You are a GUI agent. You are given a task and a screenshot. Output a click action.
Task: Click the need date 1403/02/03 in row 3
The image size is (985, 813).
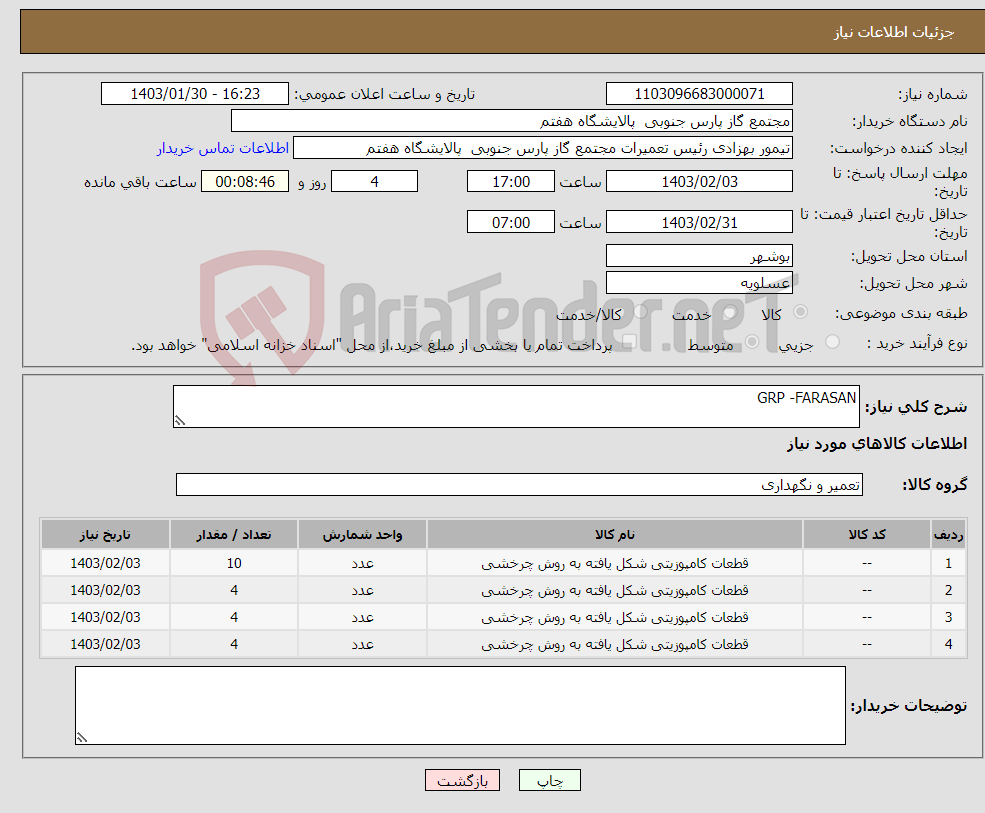(106, 618)
